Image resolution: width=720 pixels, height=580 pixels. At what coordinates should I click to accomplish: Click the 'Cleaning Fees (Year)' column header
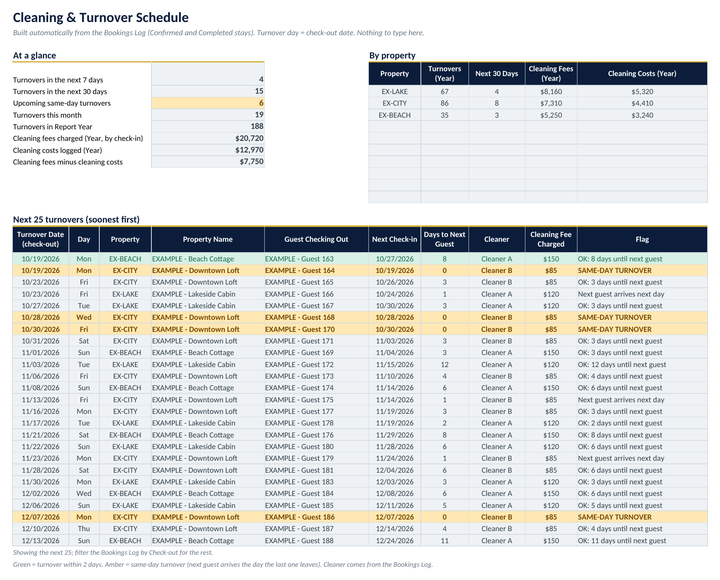pos(551,73)
